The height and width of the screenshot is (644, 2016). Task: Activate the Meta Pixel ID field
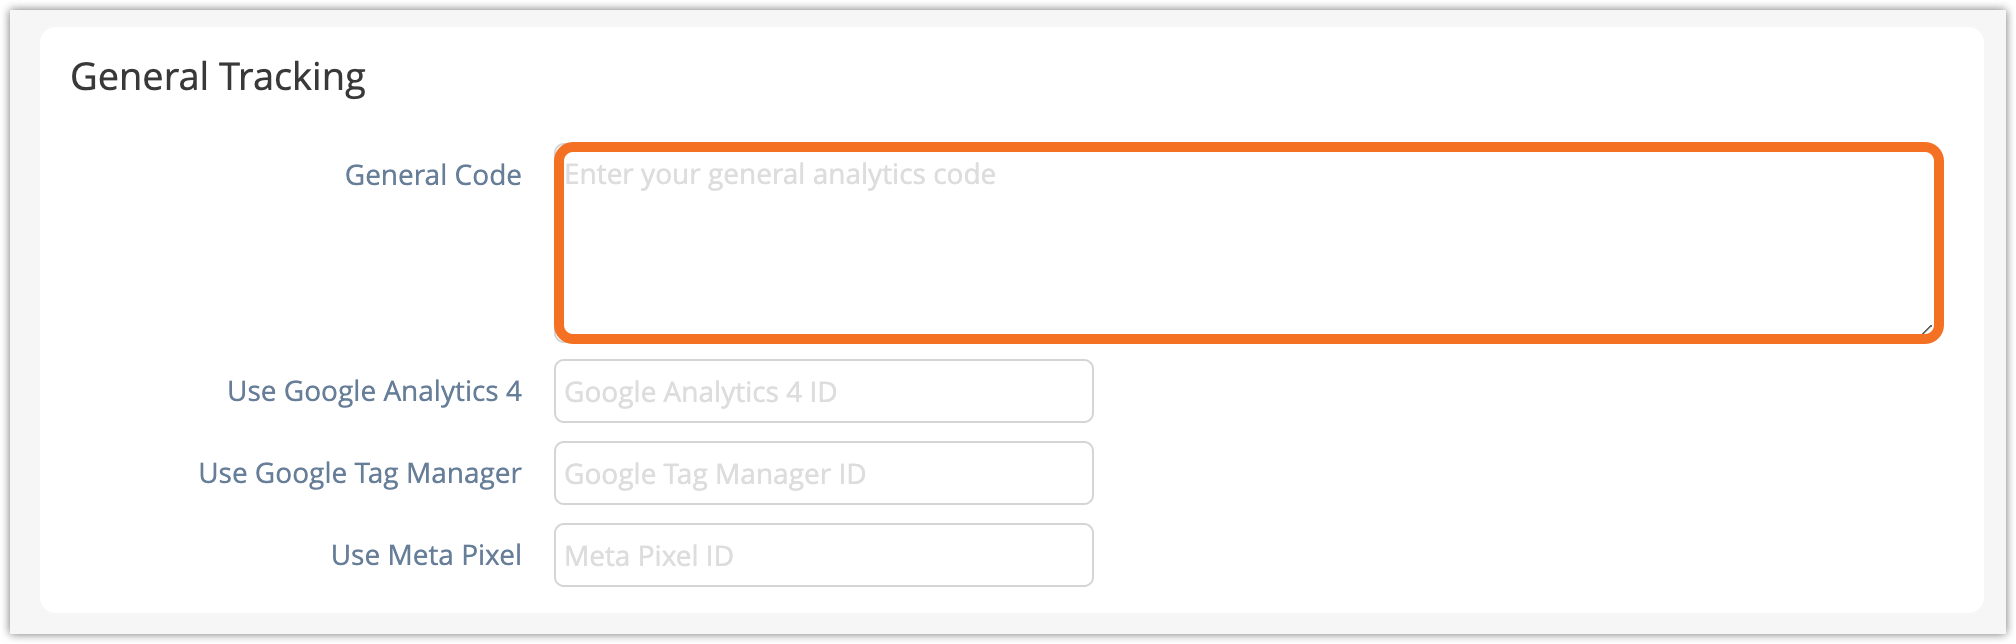823,555
